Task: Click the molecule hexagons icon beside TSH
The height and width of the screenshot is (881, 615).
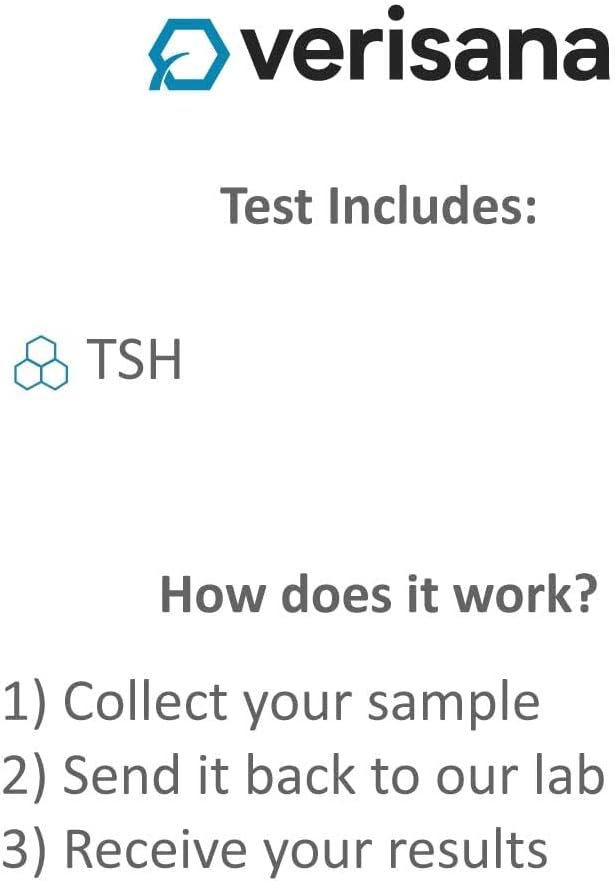Action: [41, 362]
